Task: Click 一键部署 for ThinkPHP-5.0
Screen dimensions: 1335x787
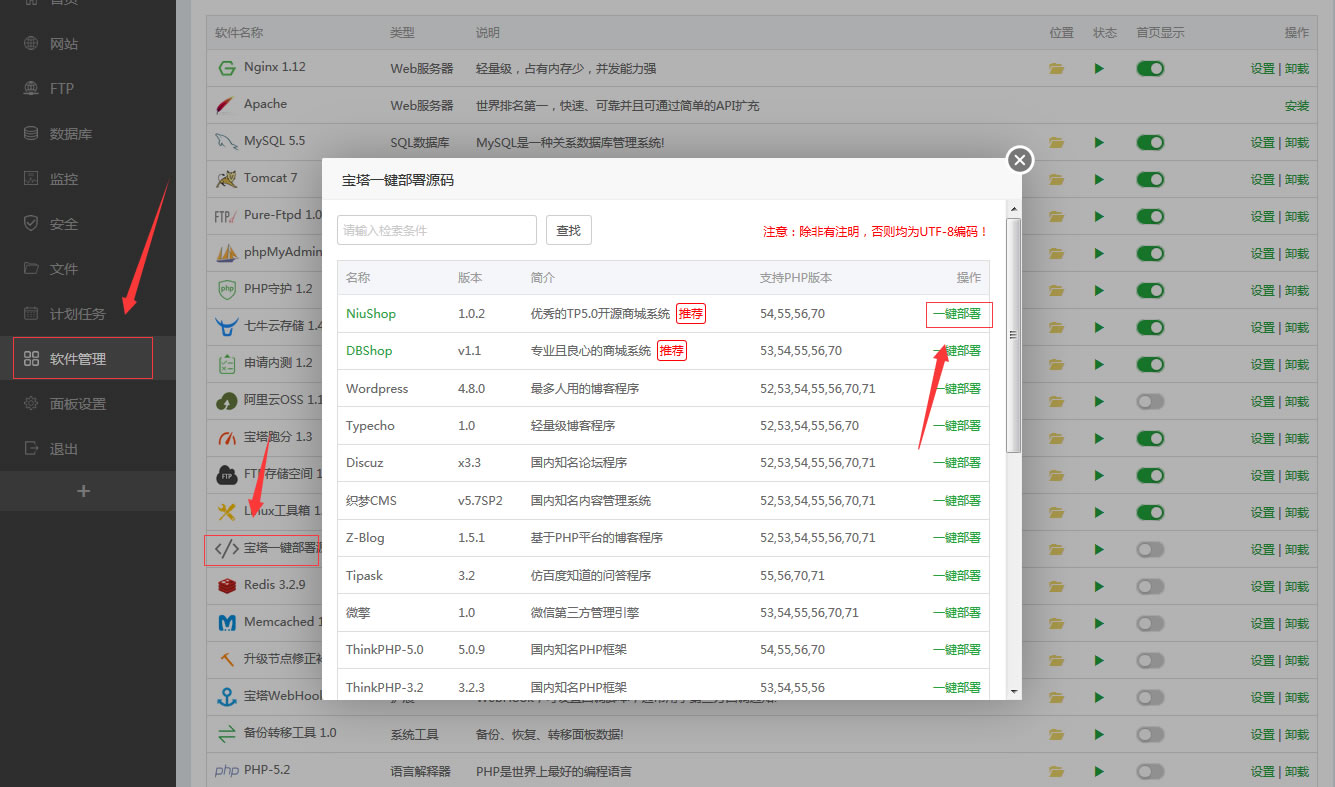Action: (957, 649)
